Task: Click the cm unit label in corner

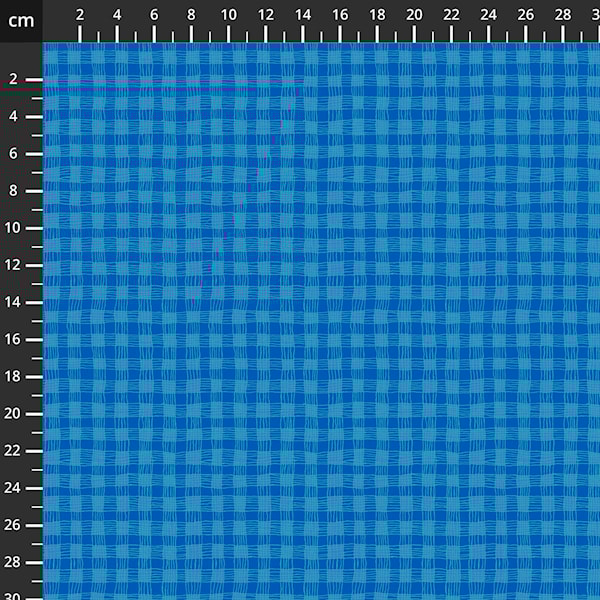Action: coord(21,20)
